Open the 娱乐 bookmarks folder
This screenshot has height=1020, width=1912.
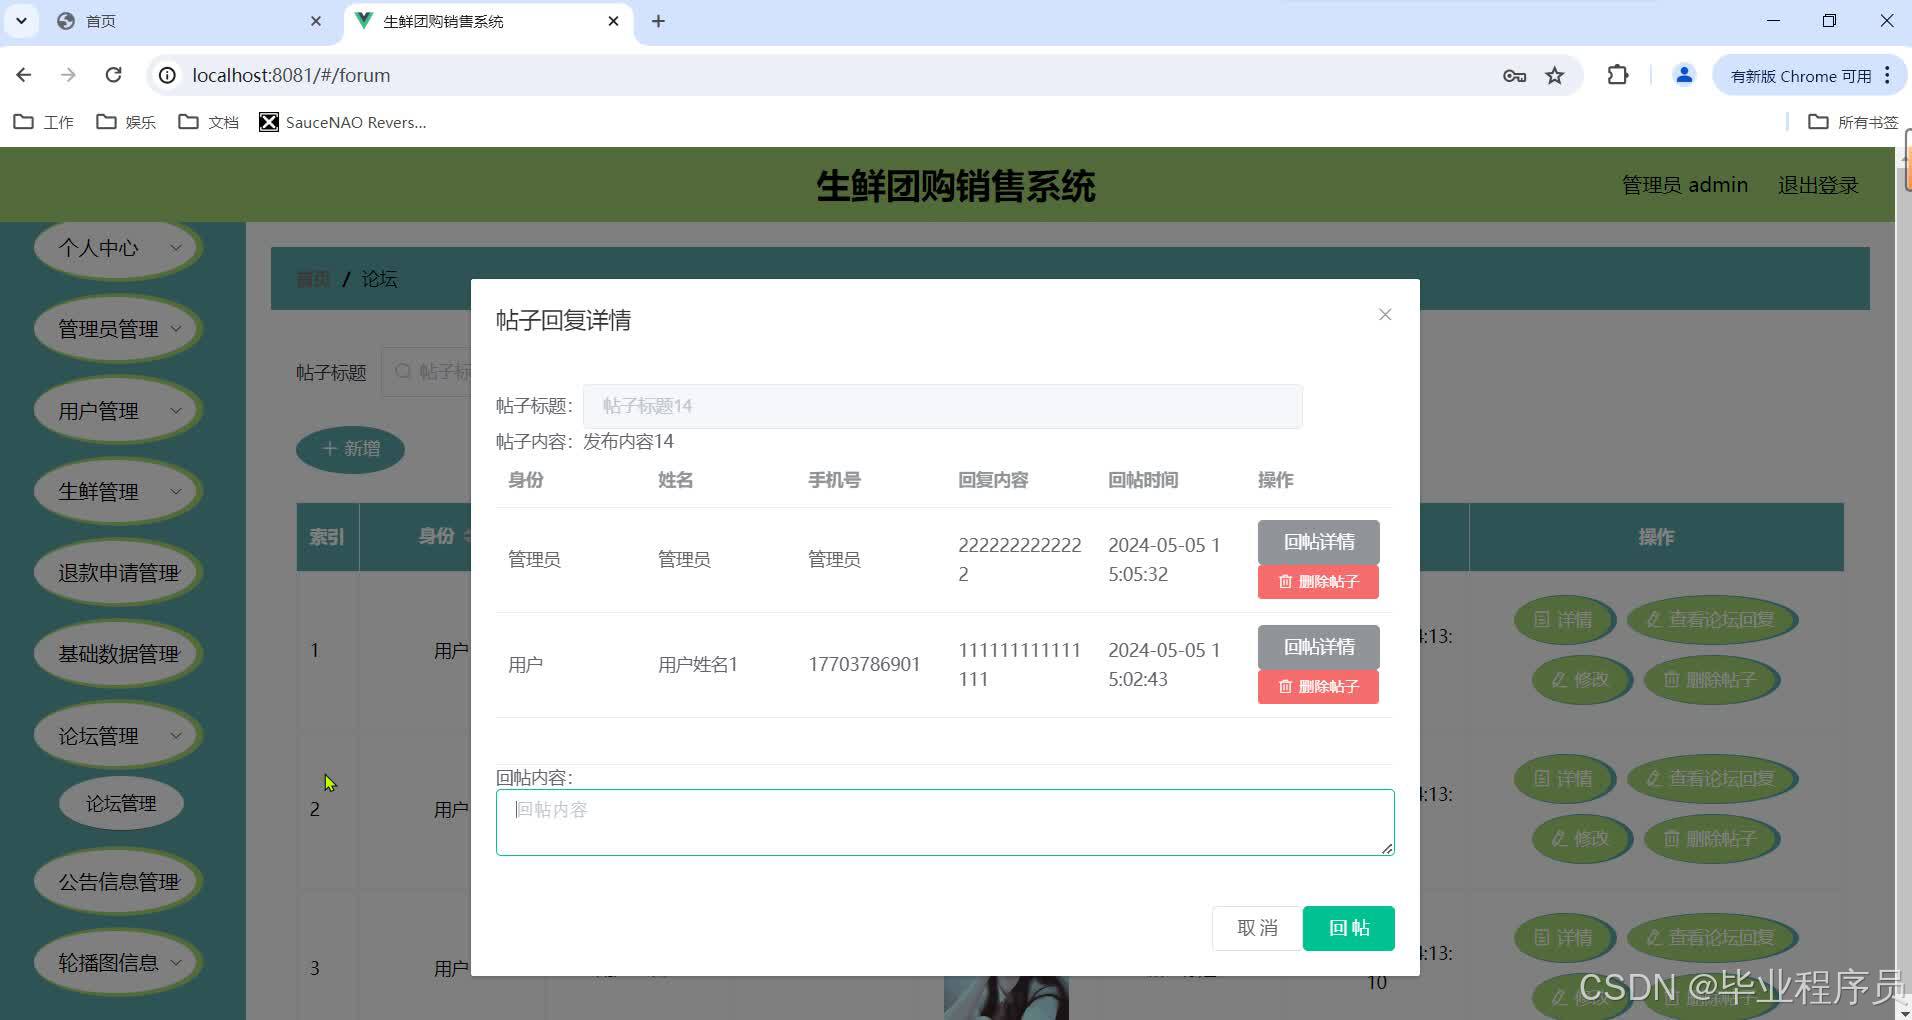pos(126,122)
